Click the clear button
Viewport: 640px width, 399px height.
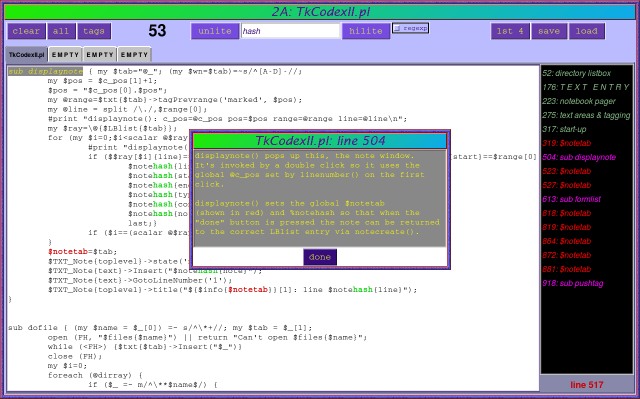click(x=27, y=31)
